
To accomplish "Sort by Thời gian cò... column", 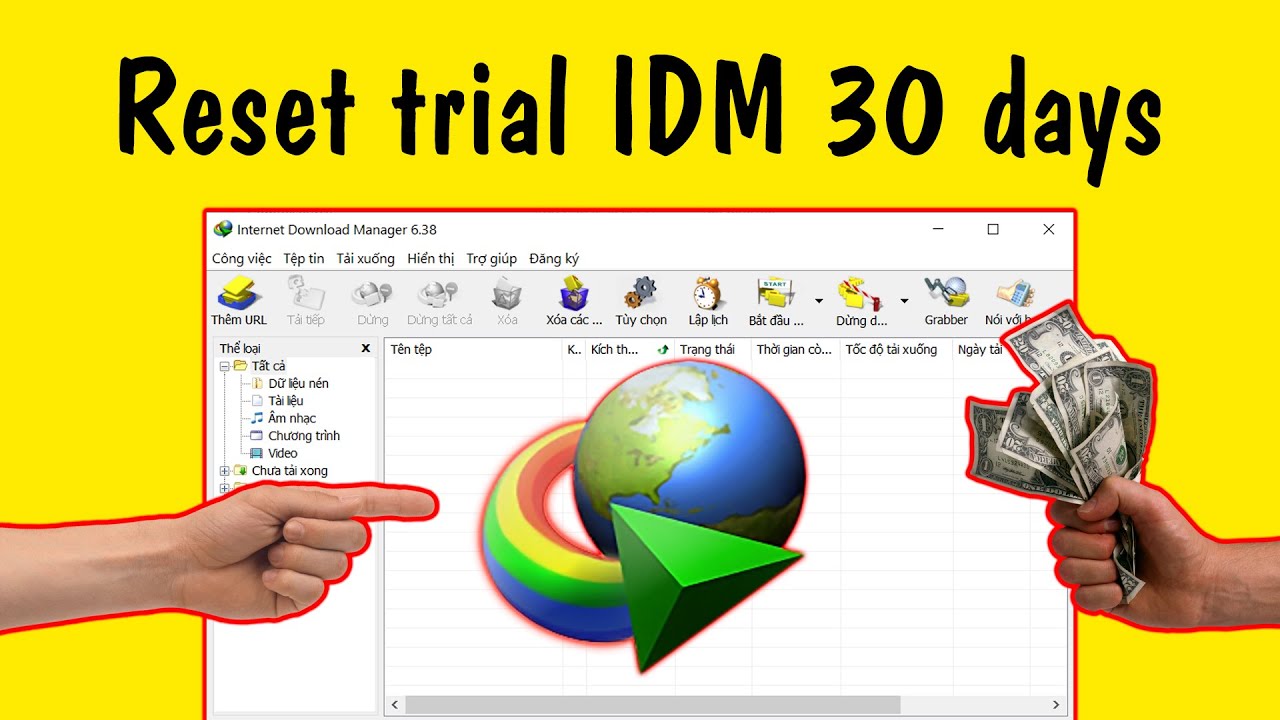I will [x=796, y=349].
